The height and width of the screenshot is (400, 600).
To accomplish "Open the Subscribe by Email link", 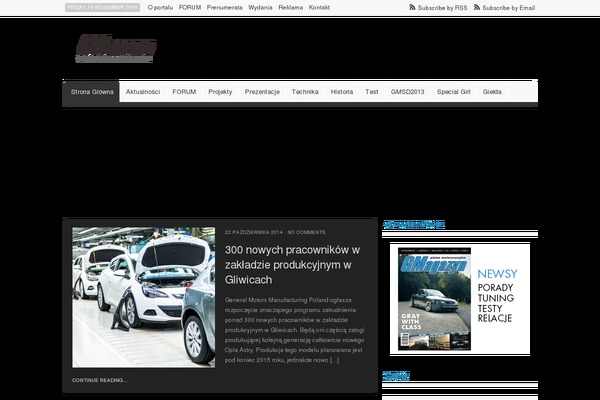I will pos(509,8).
